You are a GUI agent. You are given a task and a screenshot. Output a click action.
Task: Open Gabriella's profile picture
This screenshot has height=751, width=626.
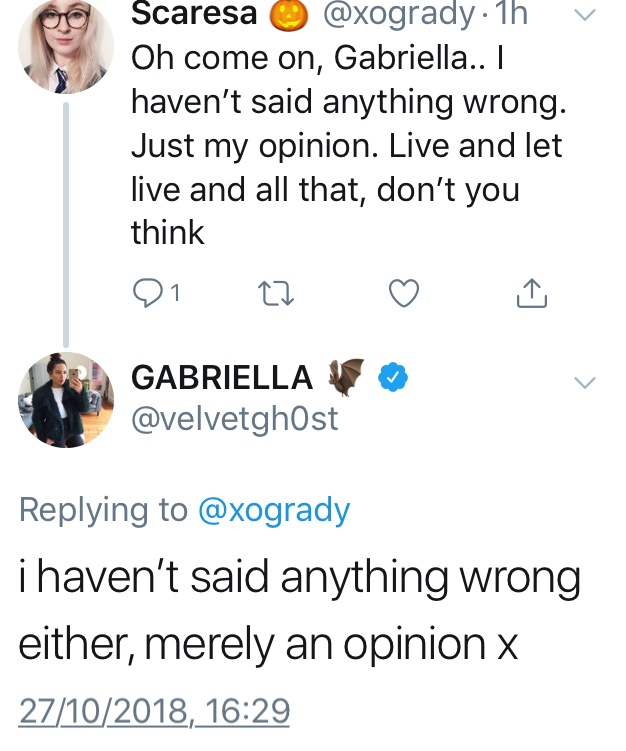click(x=66, y=400)
